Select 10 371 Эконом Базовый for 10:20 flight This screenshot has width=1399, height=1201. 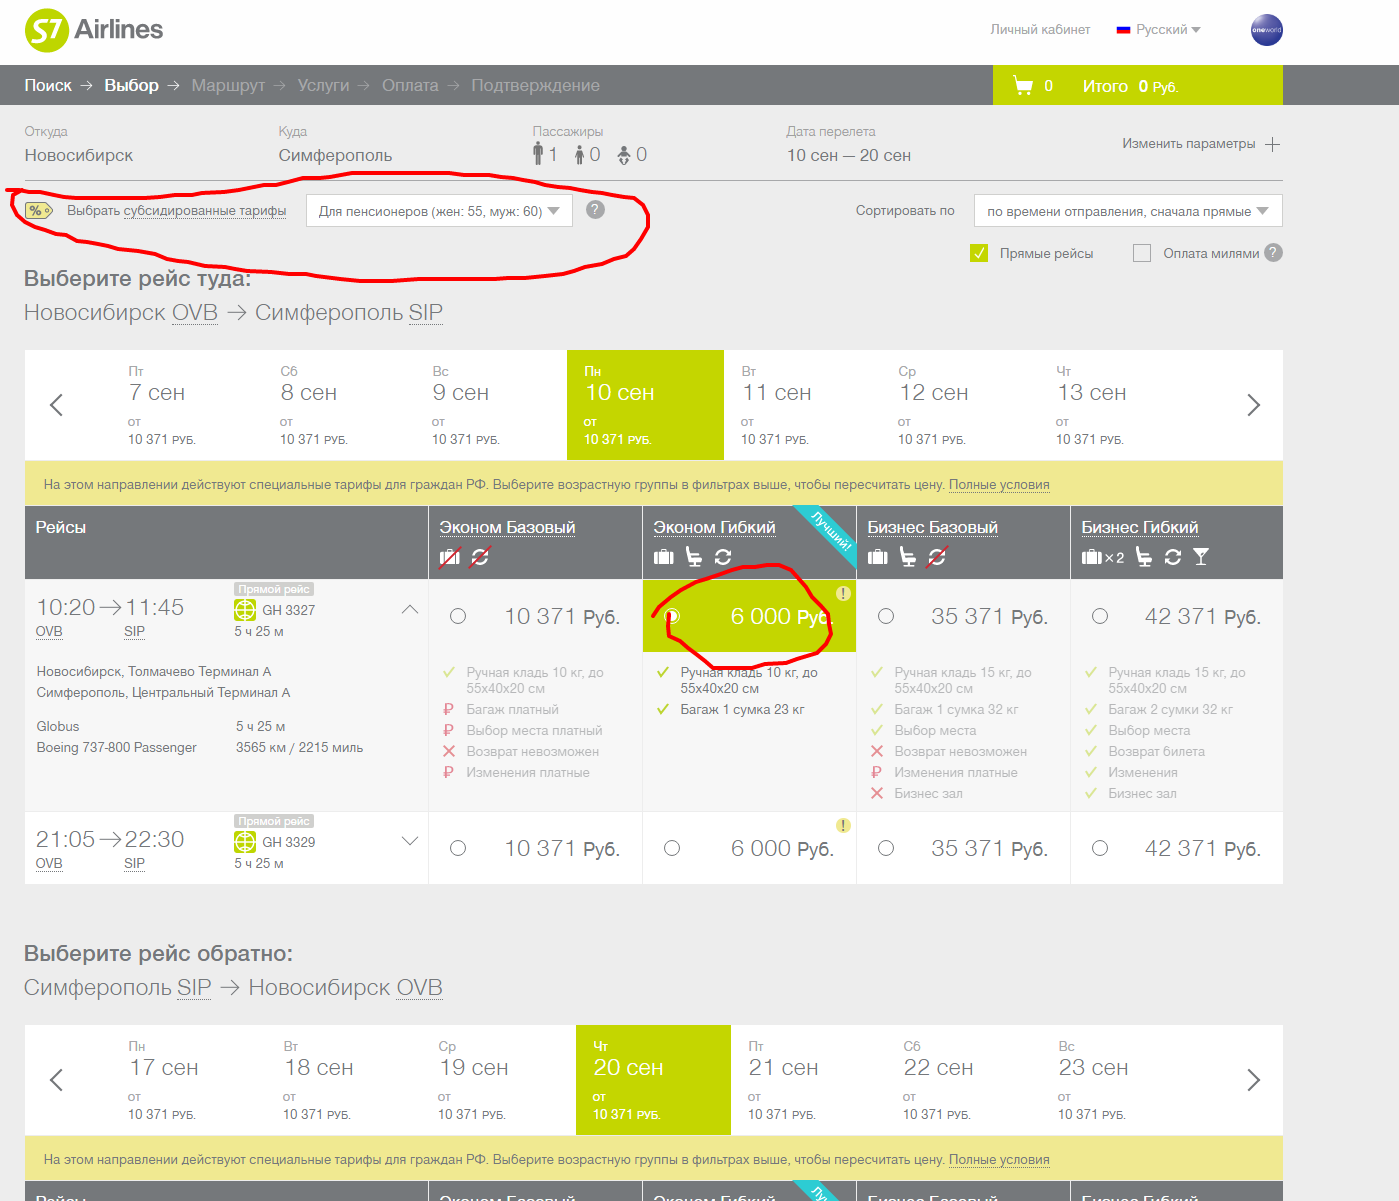pos(458,616)
